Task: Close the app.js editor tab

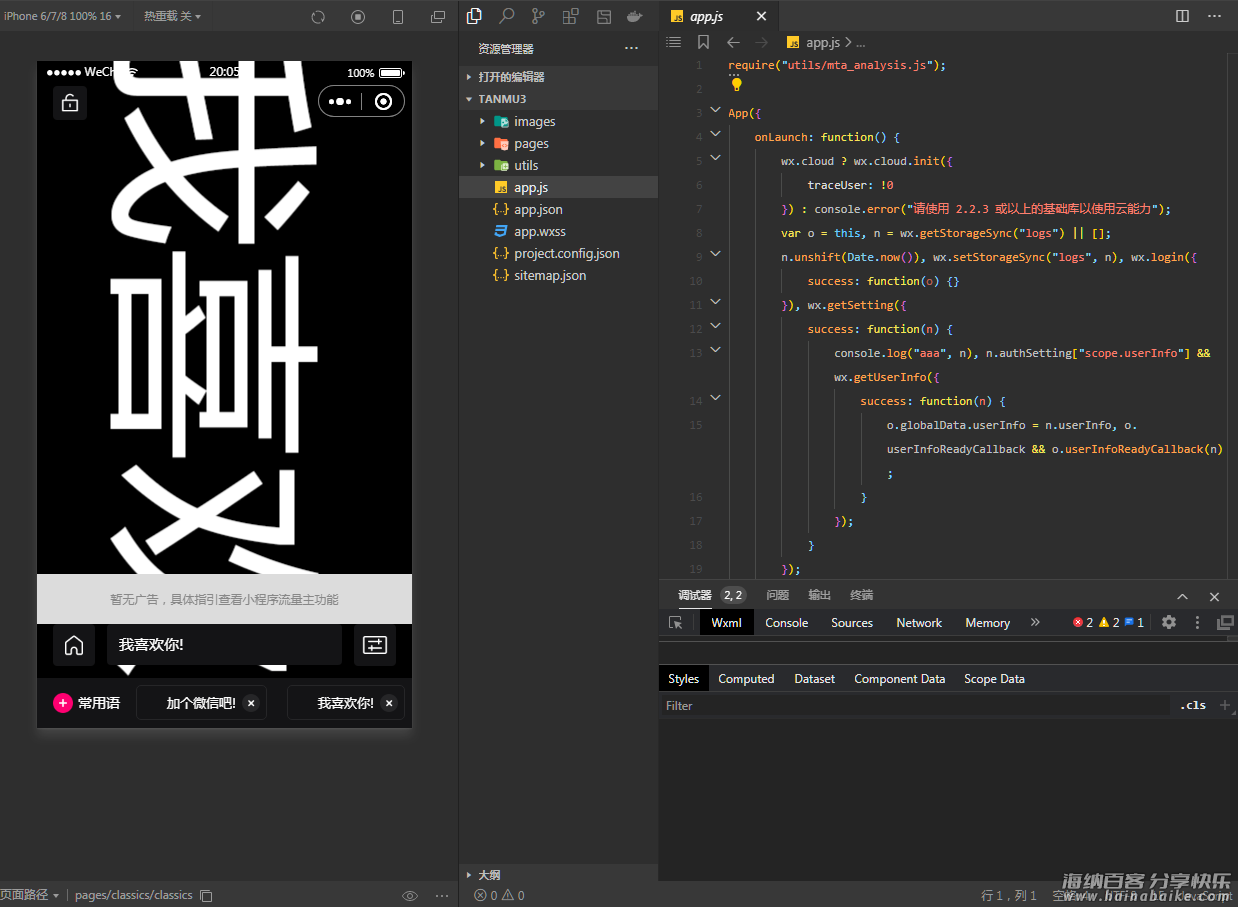Action: pos(762,16)
